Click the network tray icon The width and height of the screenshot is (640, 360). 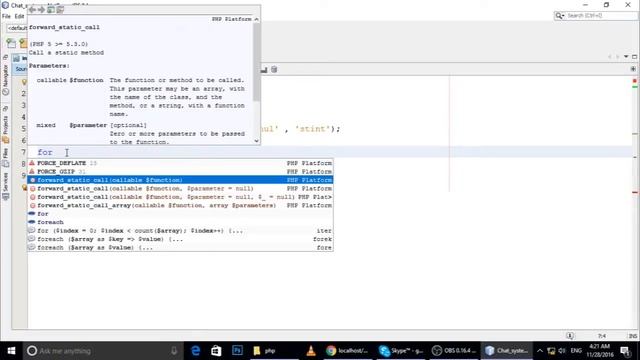[x=551, y=351]
